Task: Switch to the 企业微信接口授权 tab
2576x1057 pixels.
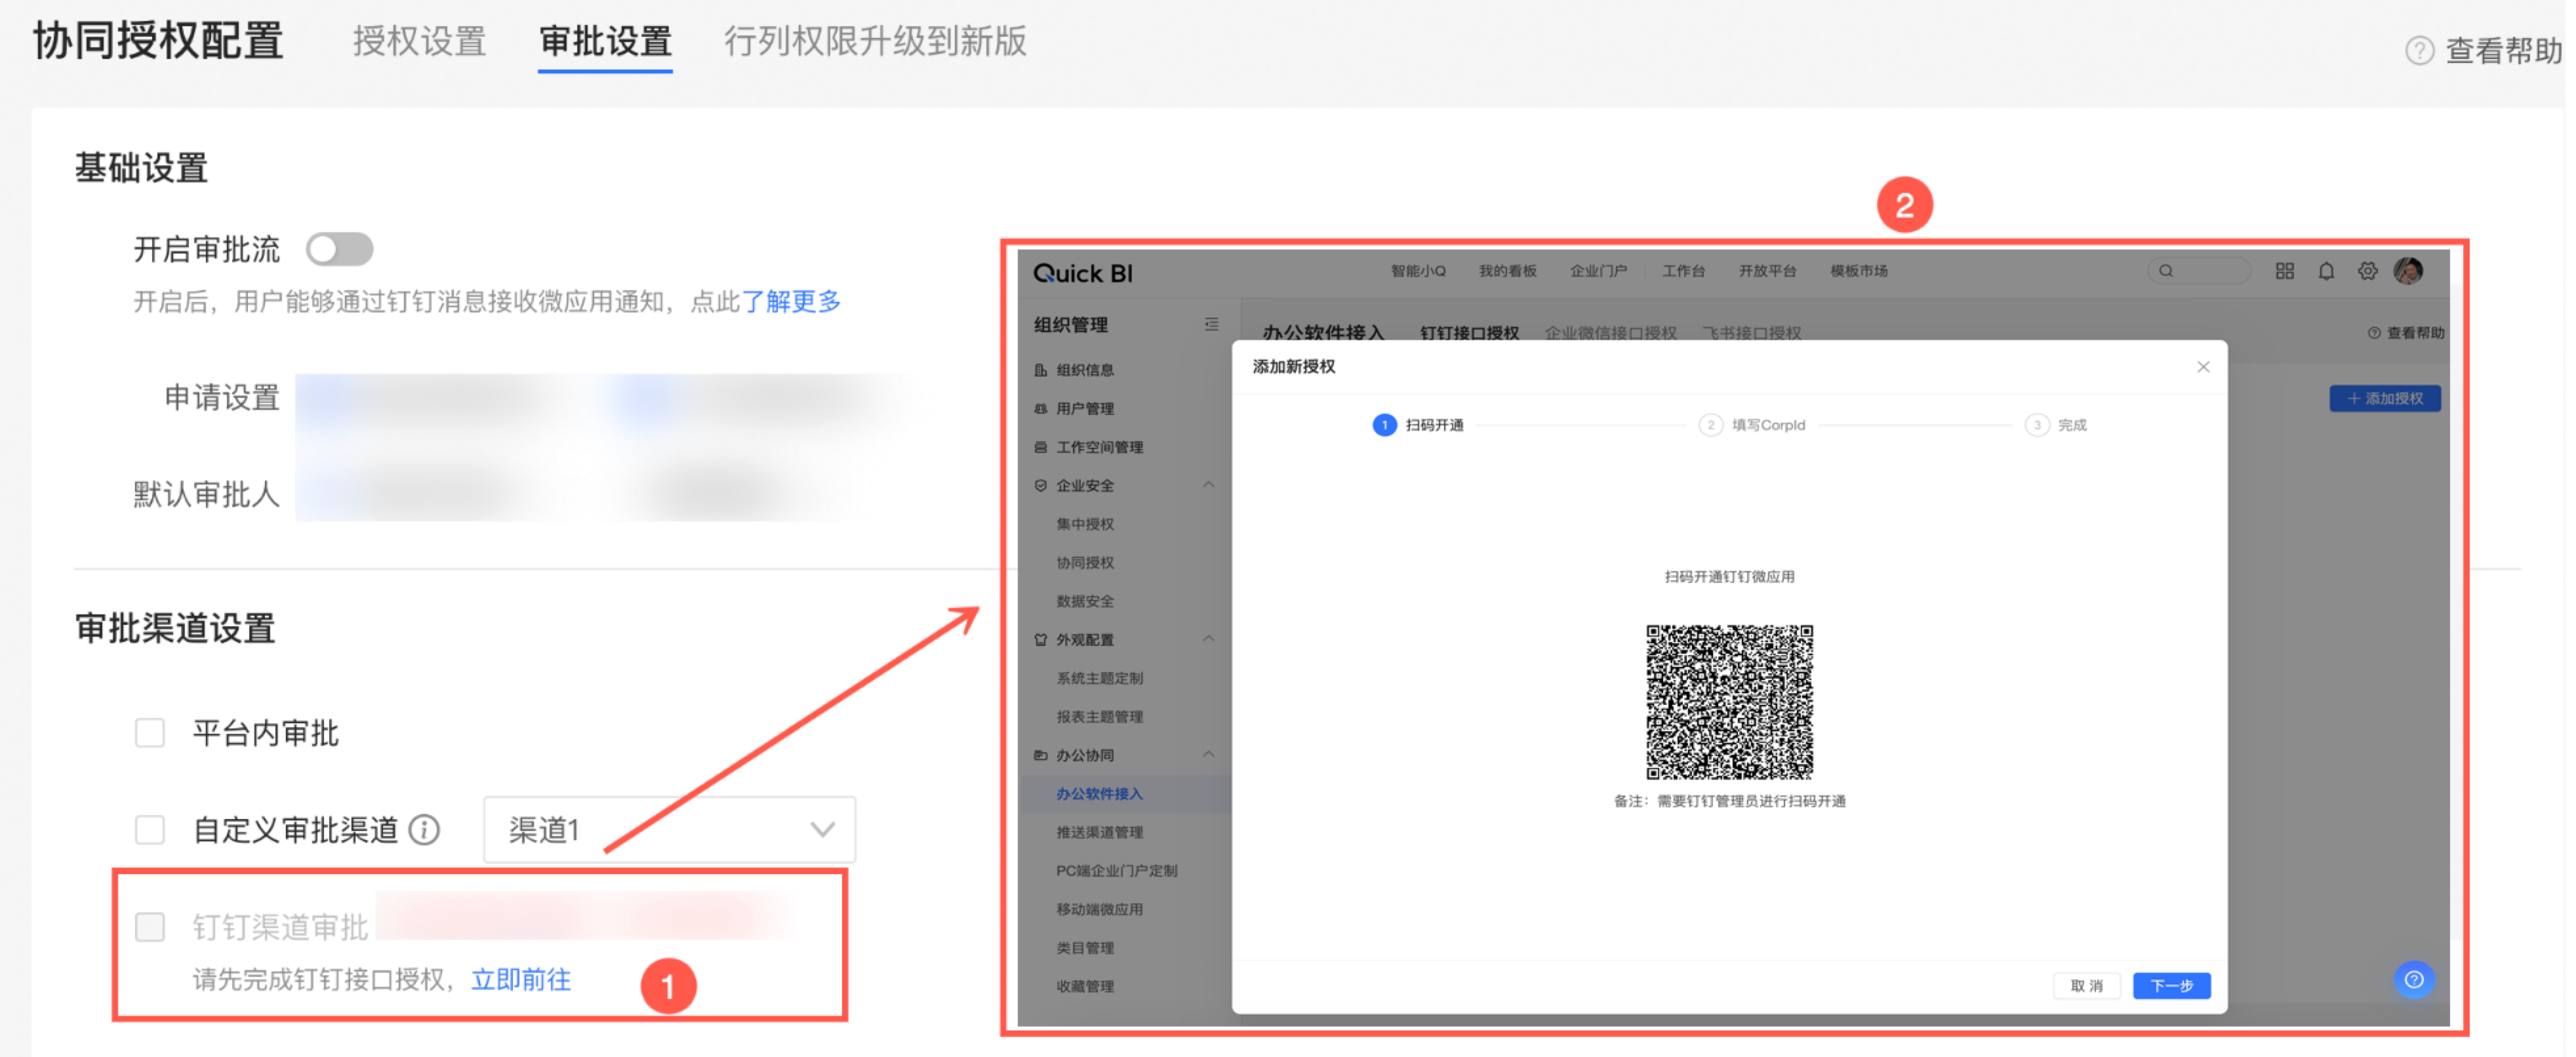Action: [1610, 332]
